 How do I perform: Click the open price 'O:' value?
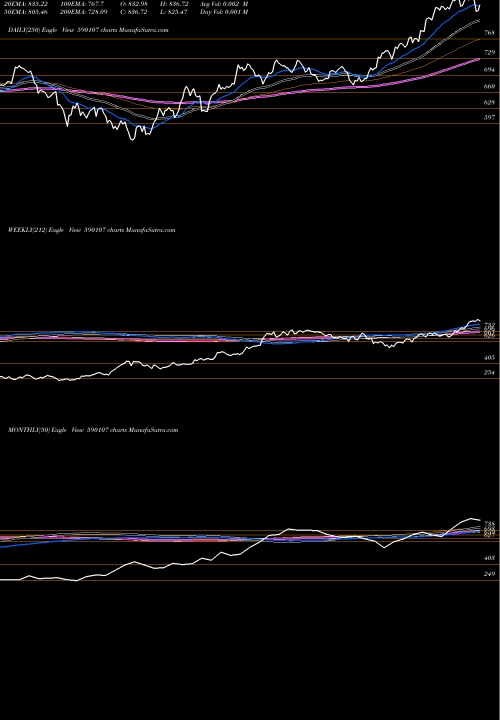tap(135, 4)
